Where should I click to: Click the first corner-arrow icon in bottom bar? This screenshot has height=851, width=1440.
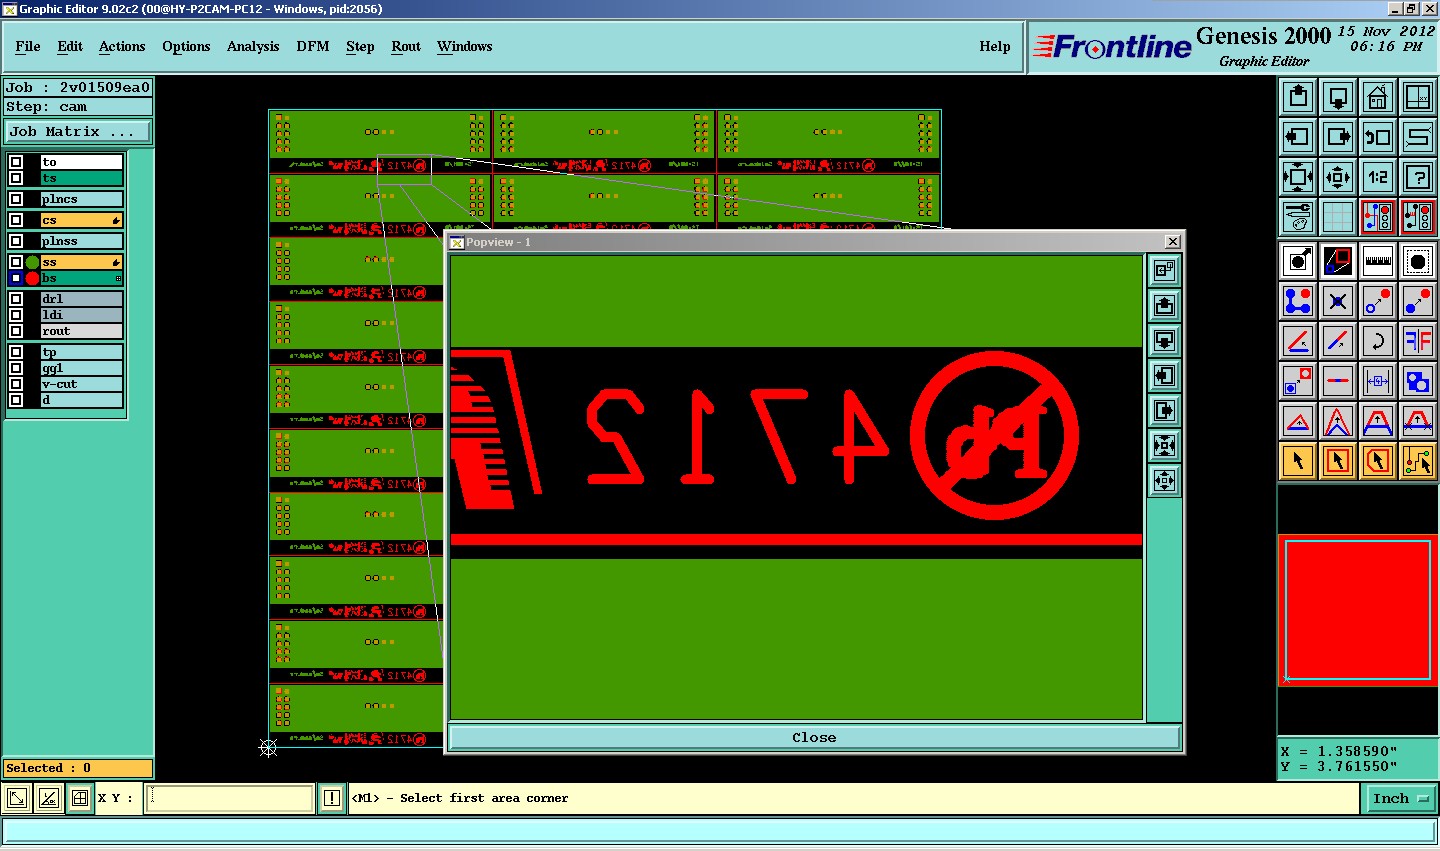17,798
